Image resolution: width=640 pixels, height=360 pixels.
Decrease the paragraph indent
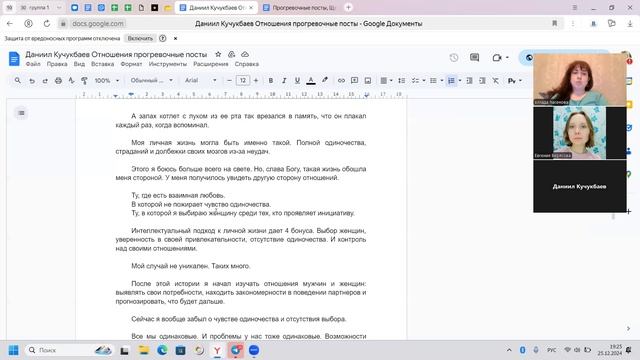click(x=469, y=81)
